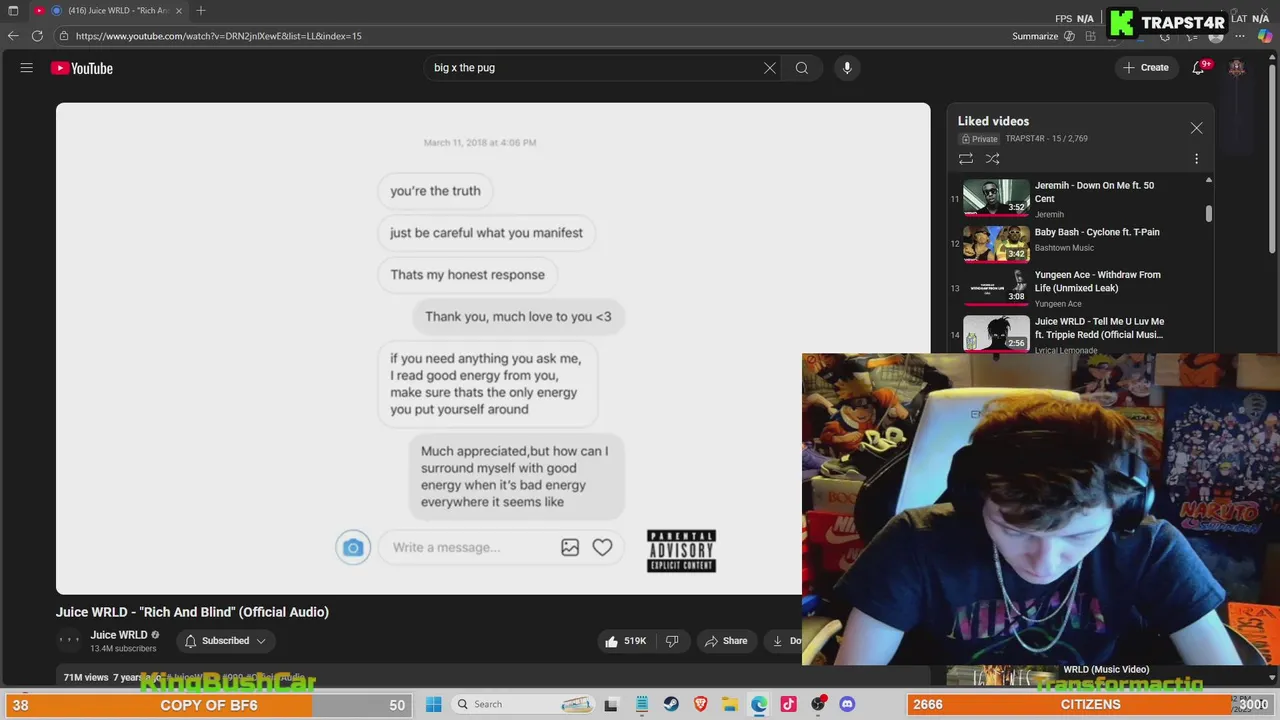Close the Juice WRLD browser tab

coord(179,10)
